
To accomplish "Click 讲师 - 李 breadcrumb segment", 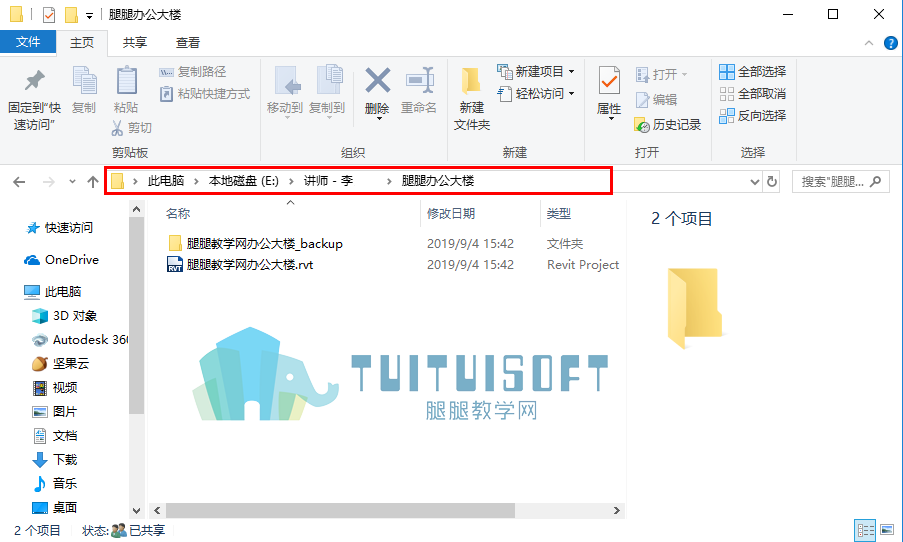I will coord(328,181).
